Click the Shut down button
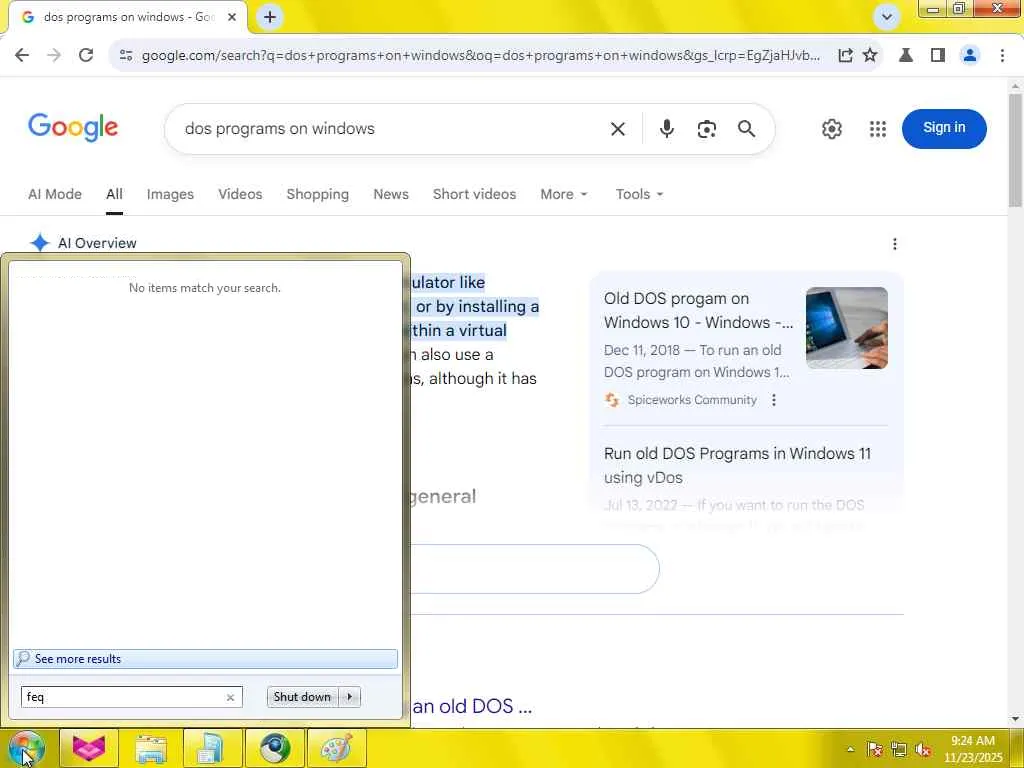The image size is (1024, 768). (303, 697)
